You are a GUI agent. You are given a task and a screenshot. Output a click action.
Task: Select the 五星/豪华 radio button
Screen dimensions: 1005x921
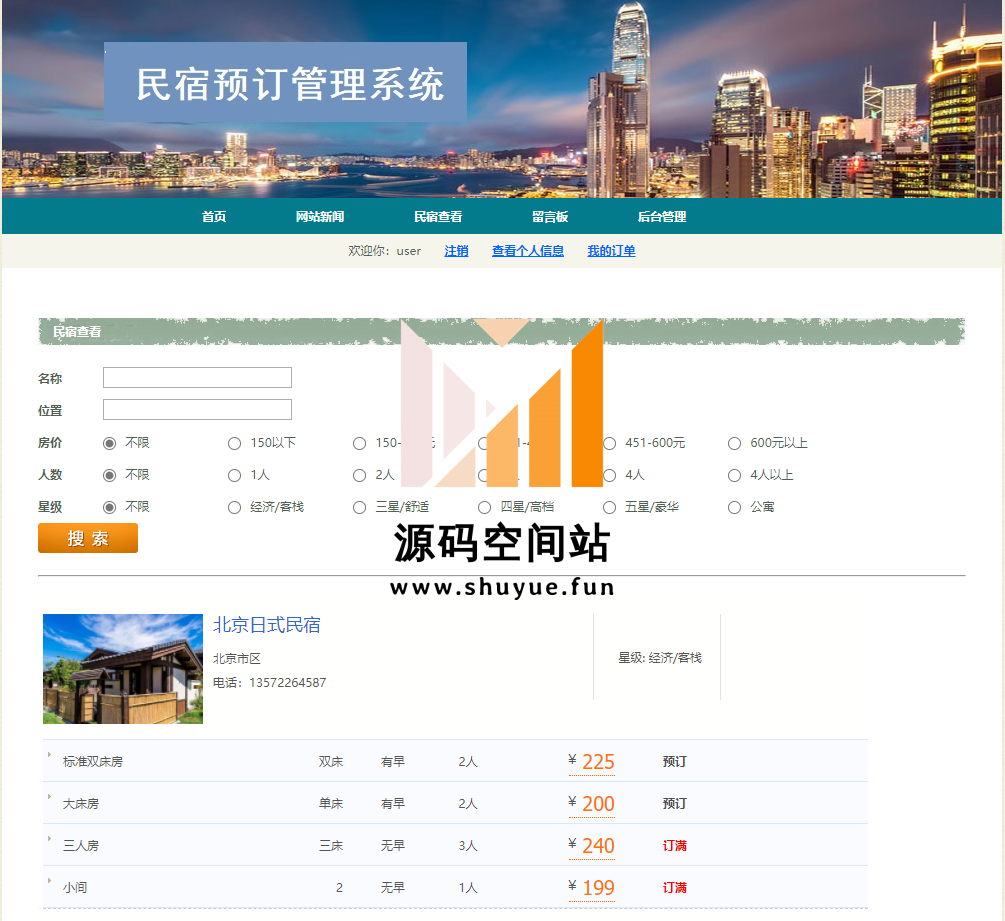(610, 508)
